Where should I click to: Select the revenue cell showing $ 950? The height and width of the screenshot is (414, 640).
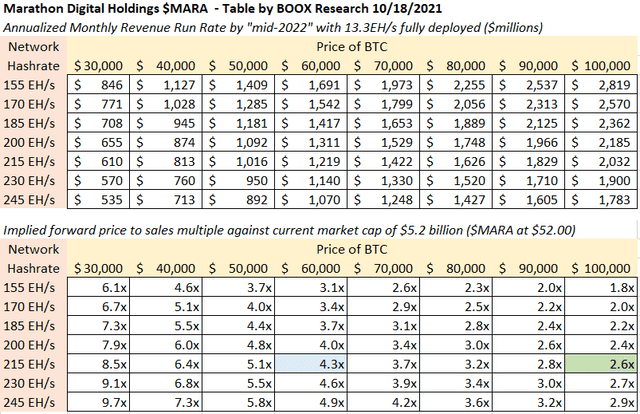coord(238,180)
